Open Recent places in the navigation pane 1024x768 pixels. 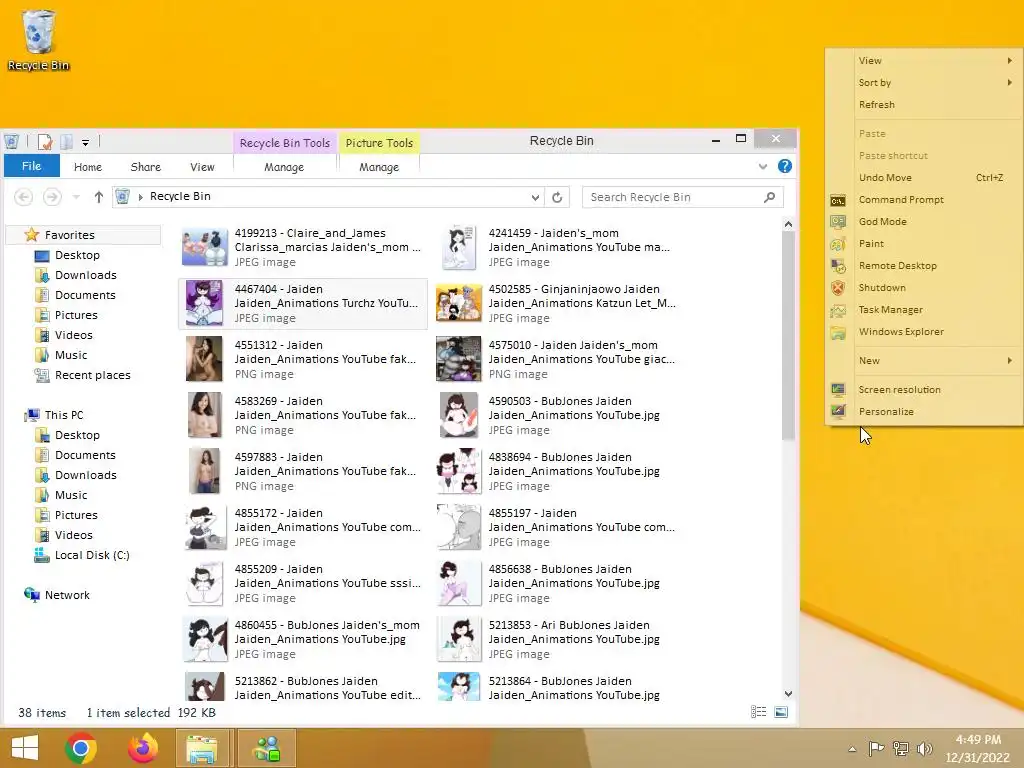(93, 376)
